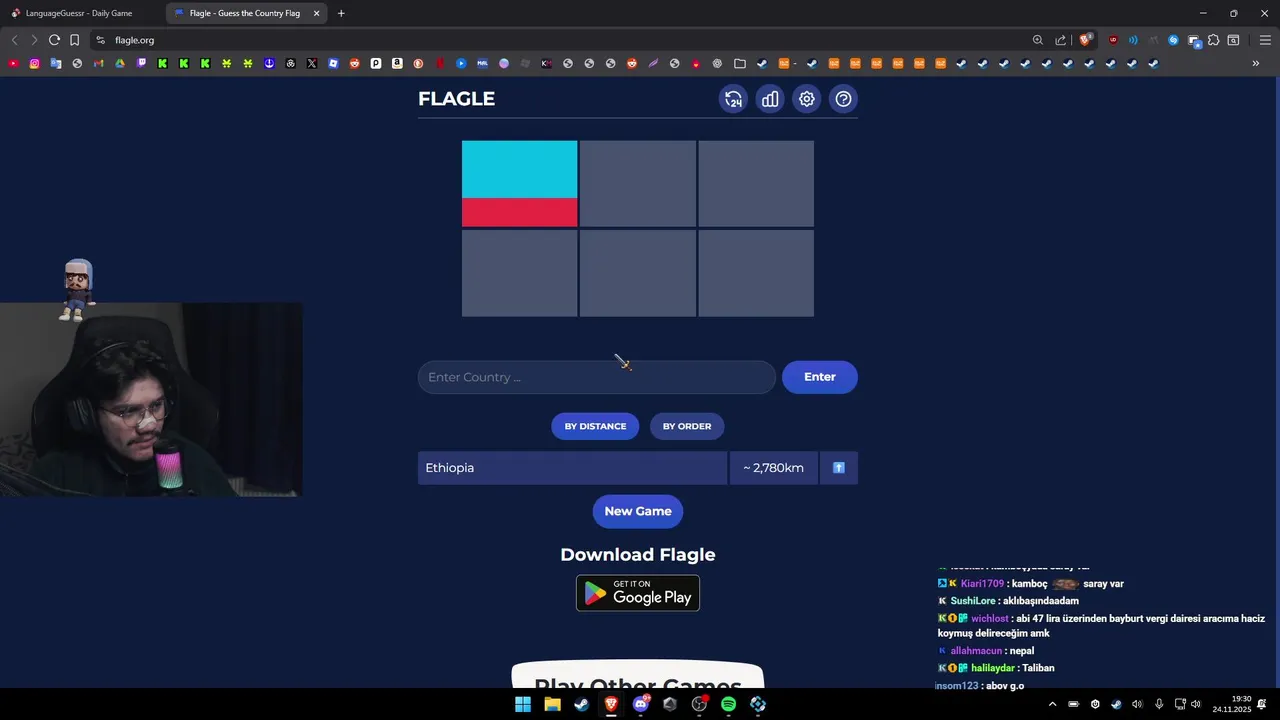Navigate back with the browser back arrow

click(14, 40)
